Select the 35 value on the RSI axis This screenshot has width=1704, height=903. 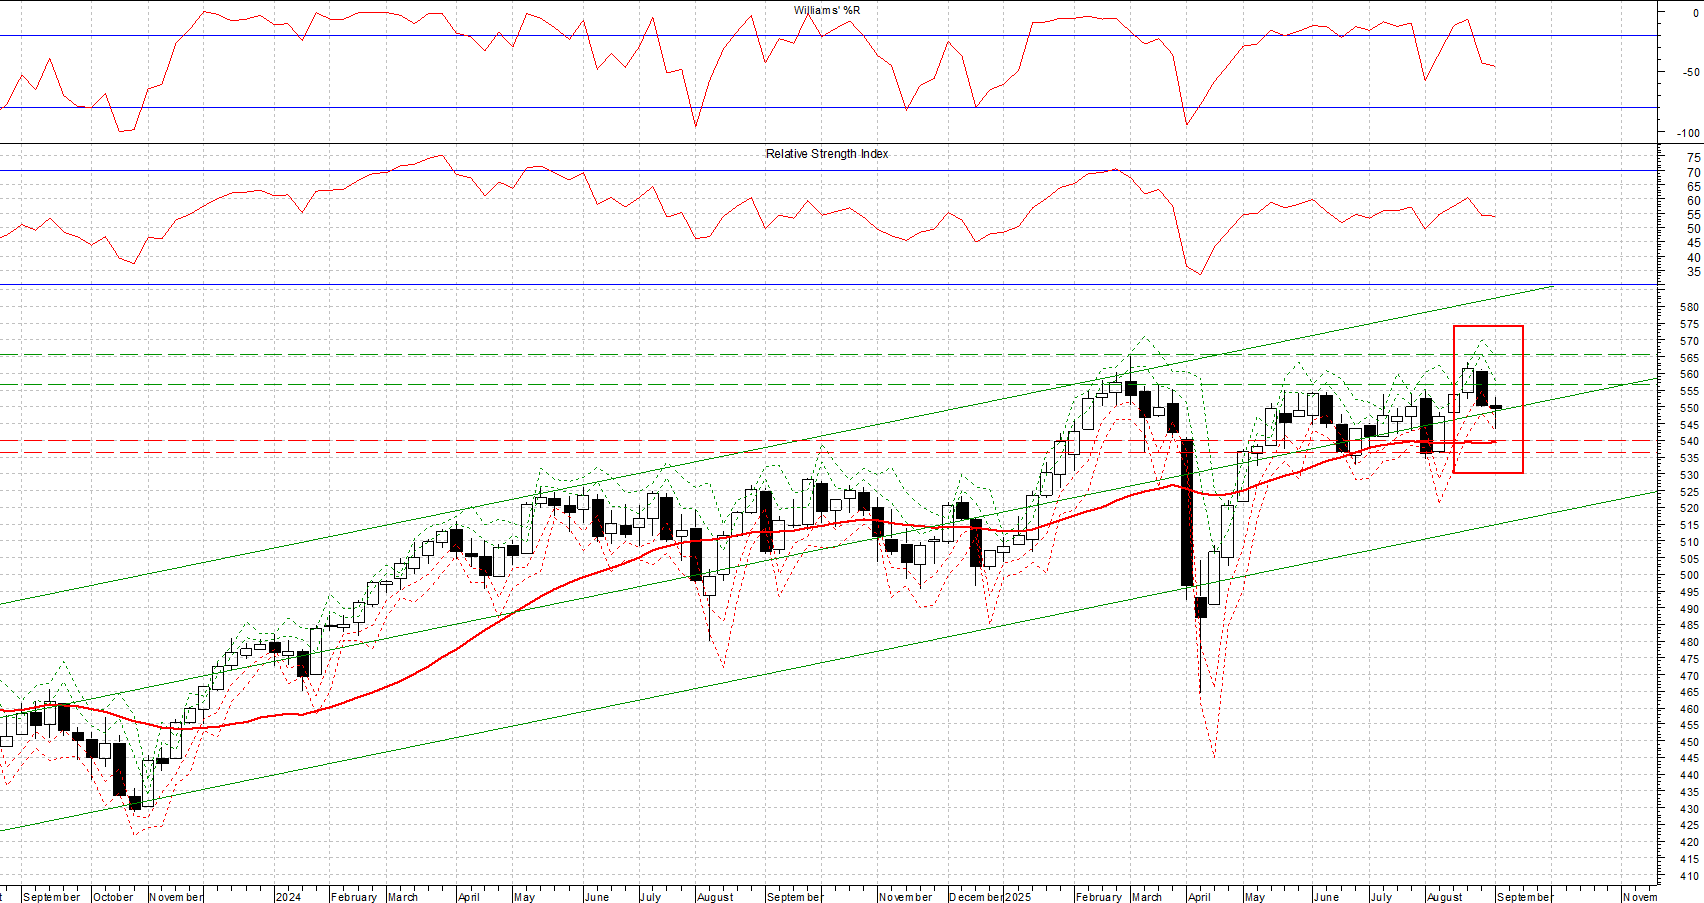1693,272
